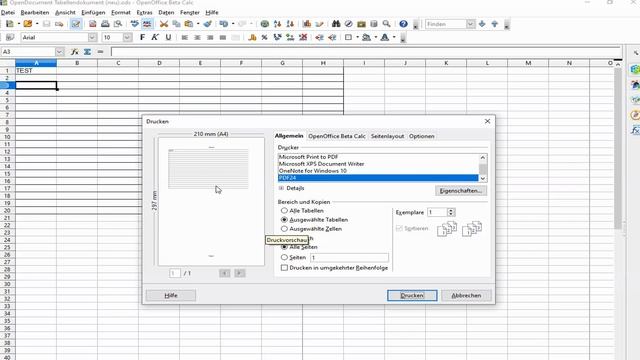
Task: Click the Italic K formatting icon
Action: [x=155, y=37]
